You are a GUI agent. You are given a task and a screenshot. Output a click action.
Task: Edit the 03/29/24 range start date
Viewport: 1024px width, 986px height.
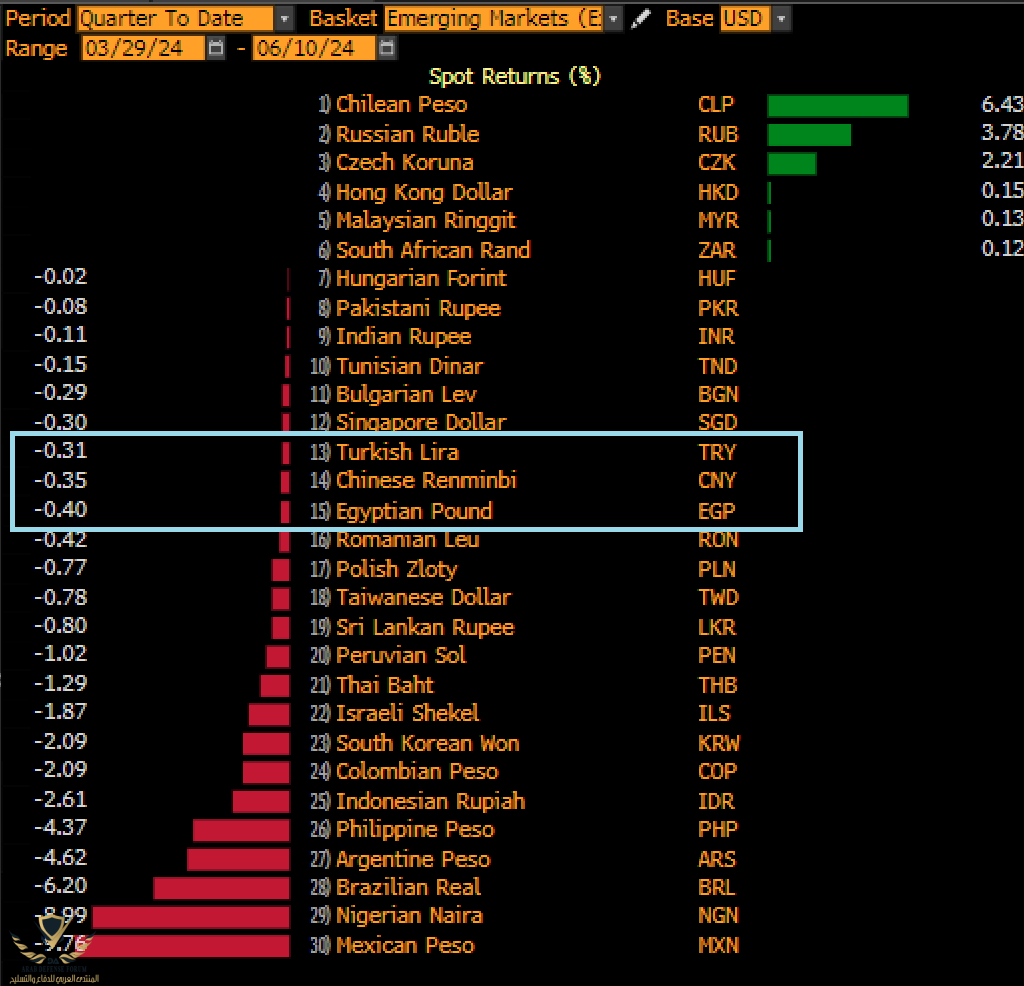(x=142, y=48)
